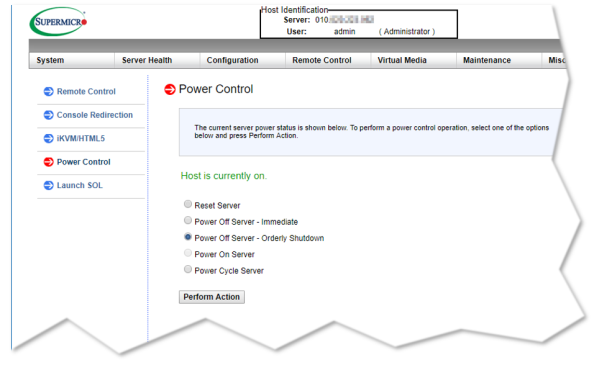Open the Server Health menu
The width and height of the screenshot is (594, 365).
click(157, 60)
